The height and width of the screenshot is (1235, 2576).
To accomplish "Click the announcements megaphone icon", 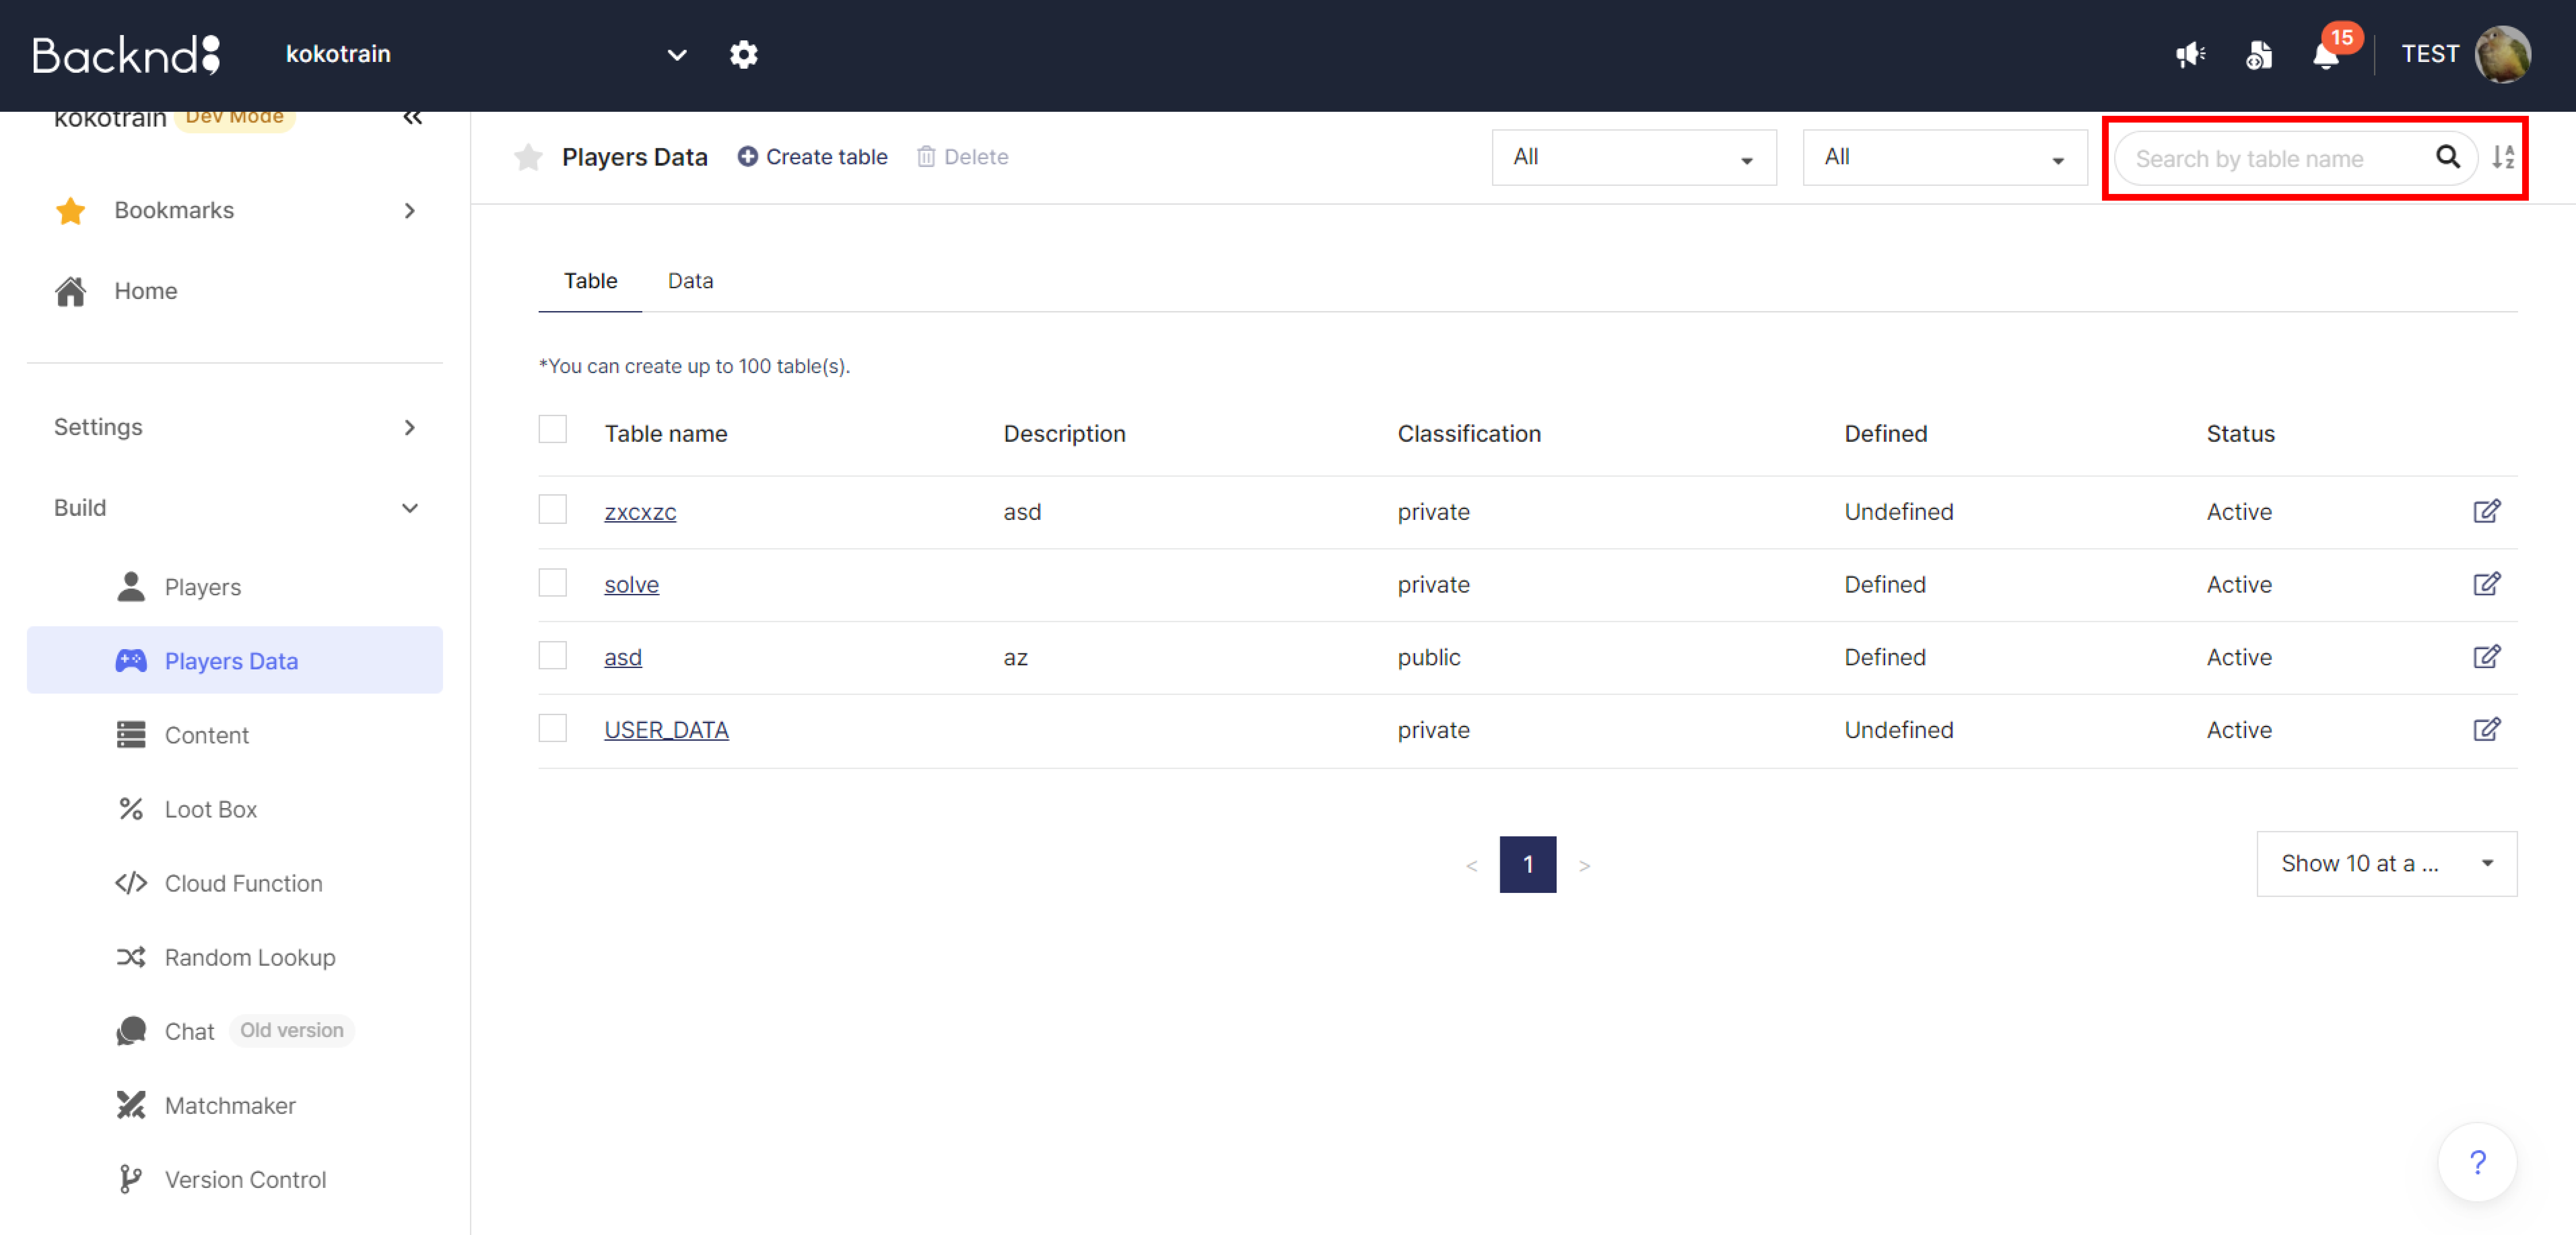I will (2190, 54).
